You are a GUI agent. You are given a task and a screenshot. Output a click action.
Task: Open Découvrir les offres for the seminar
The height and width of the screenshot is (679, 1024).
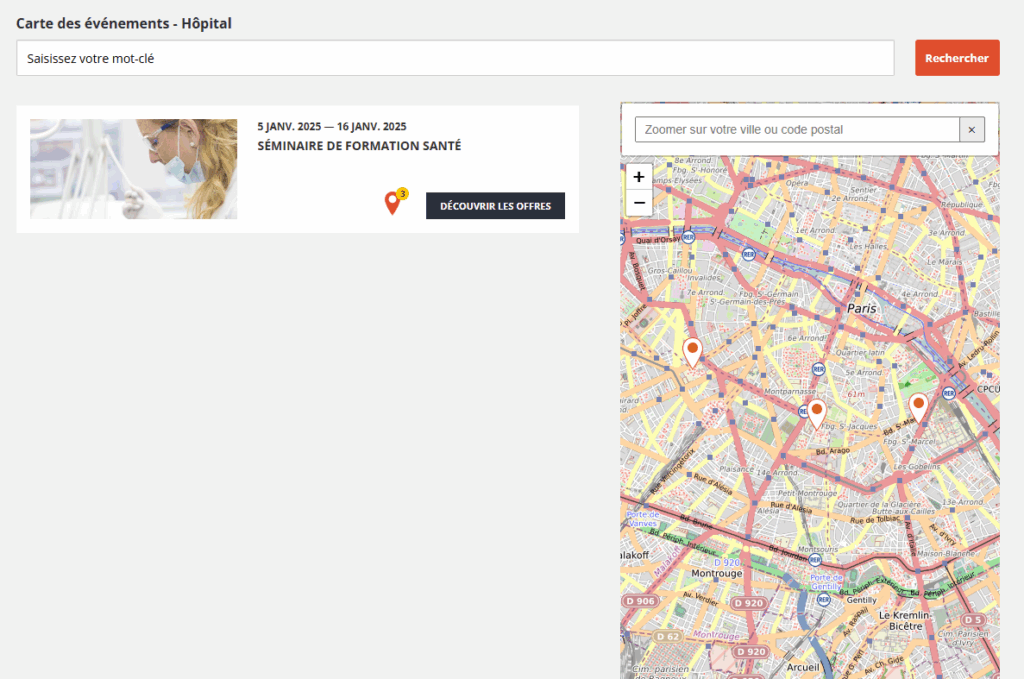tap(495, 206)
